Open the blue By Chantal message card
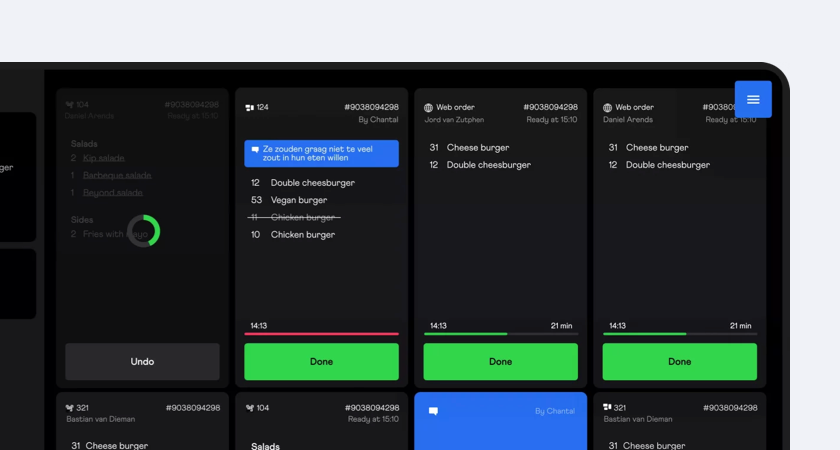Viewport: 840px width, 450px height. click(x=500, y=421)
